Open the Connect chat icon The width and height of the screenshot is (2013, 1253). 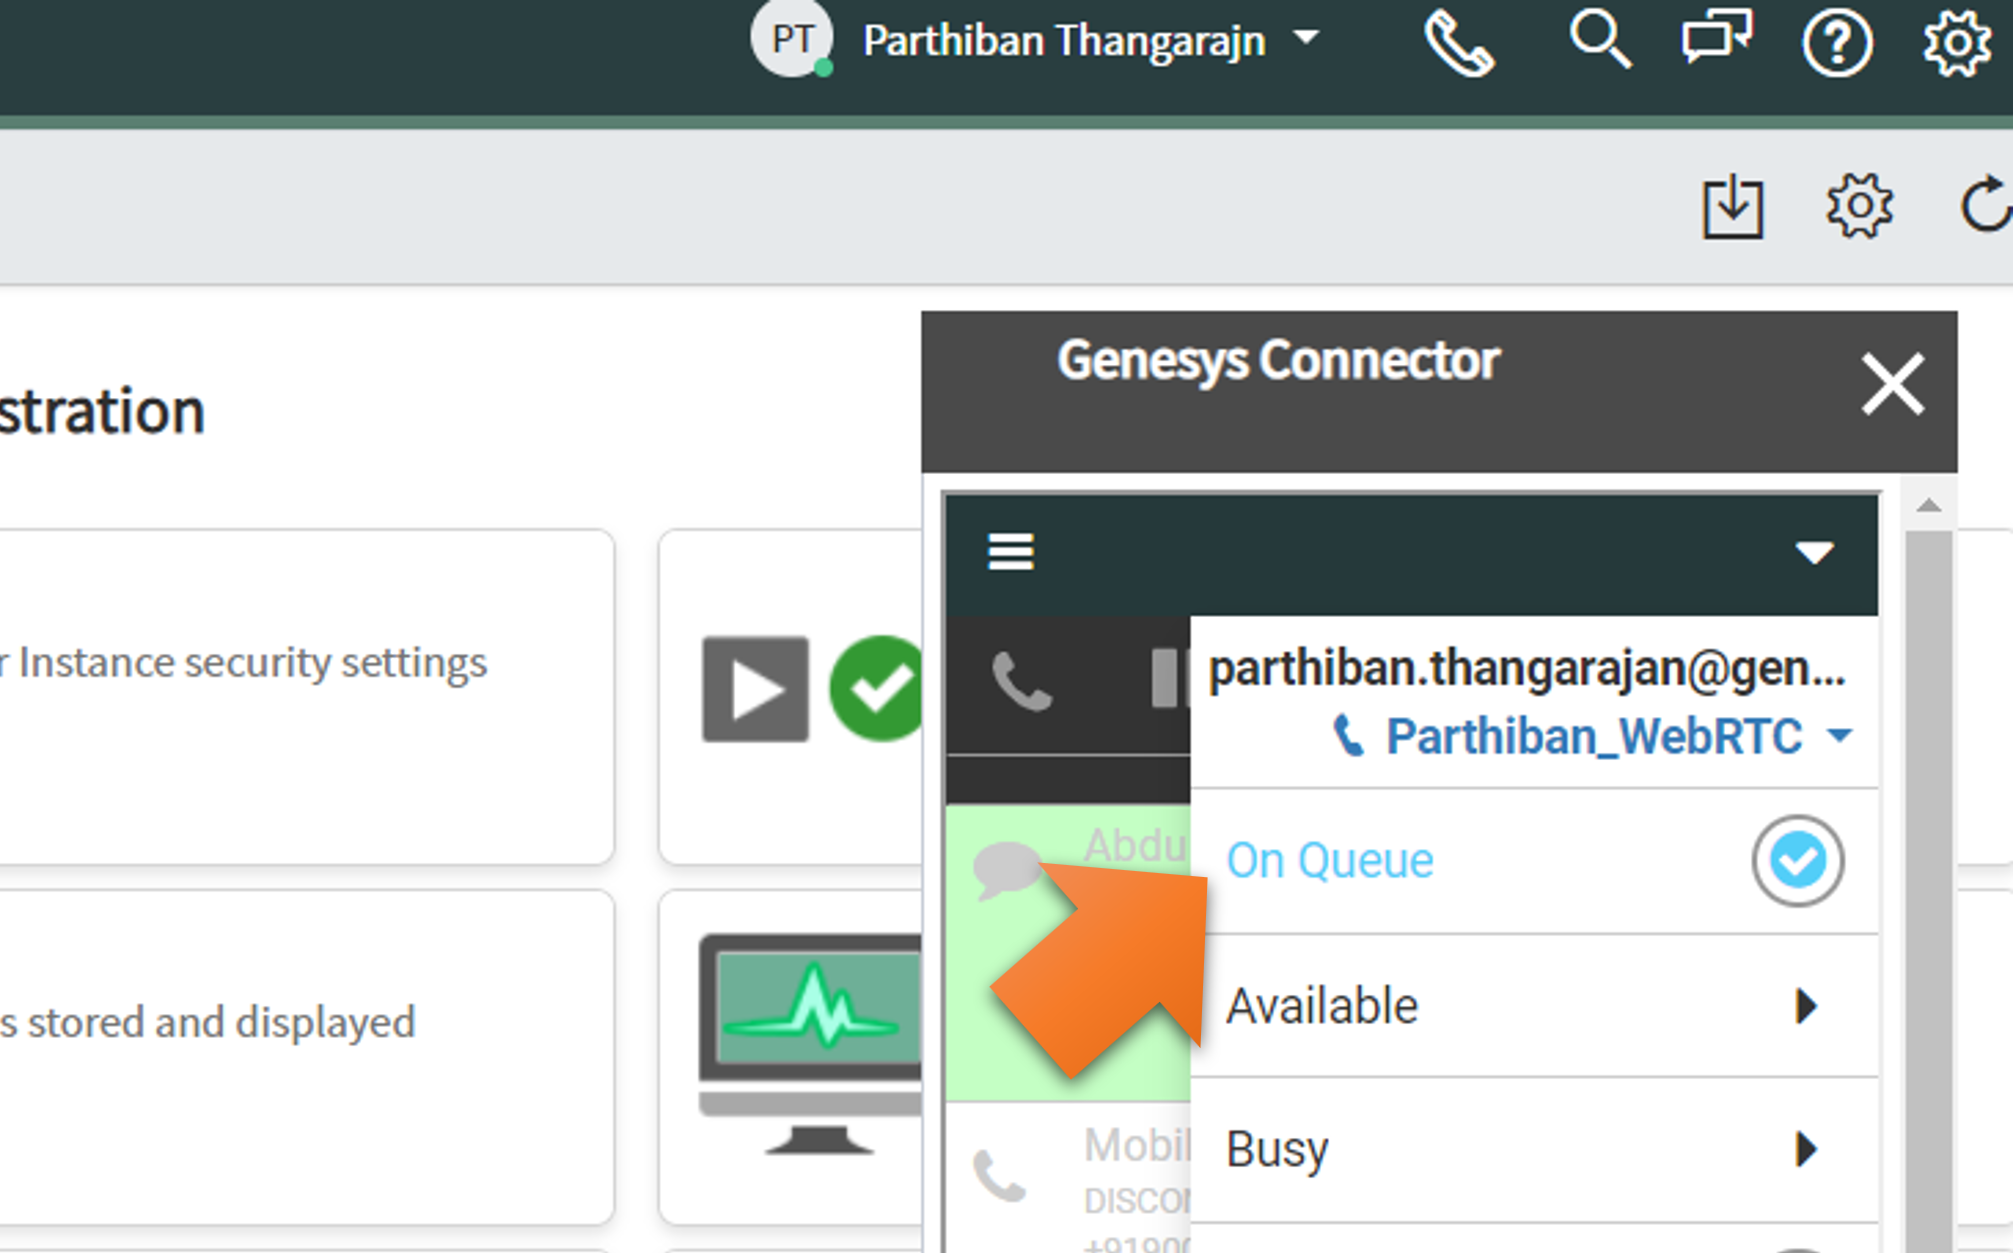point(1717,38)
